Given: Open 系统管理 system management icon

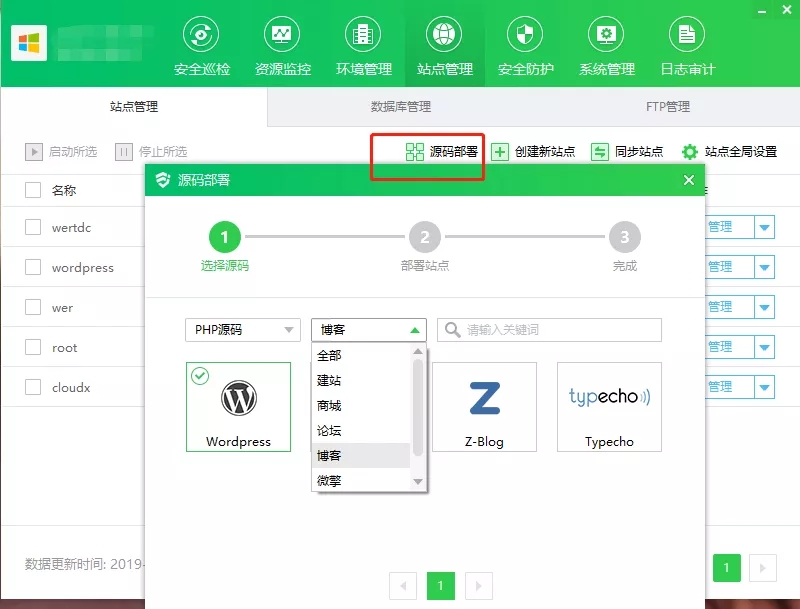Looking at the screenshot, I should point(606,35).
